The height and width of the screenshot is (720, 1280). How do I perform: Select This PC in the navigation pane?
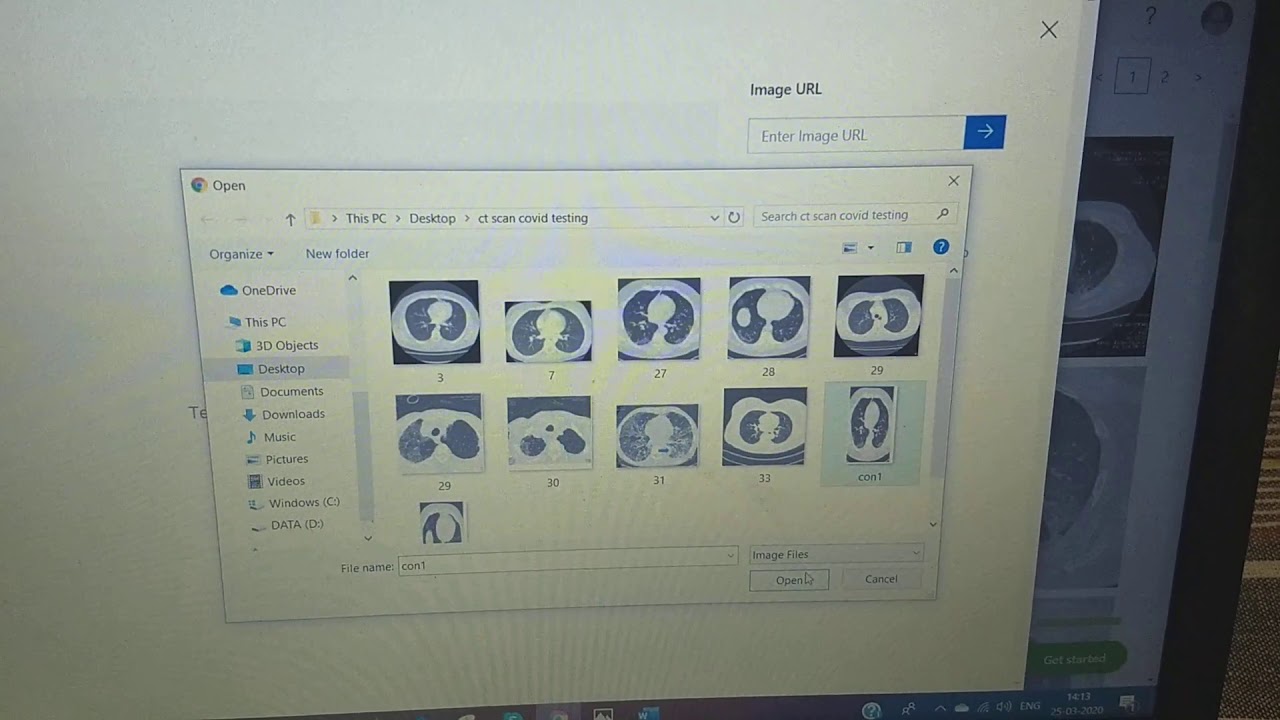257,322
